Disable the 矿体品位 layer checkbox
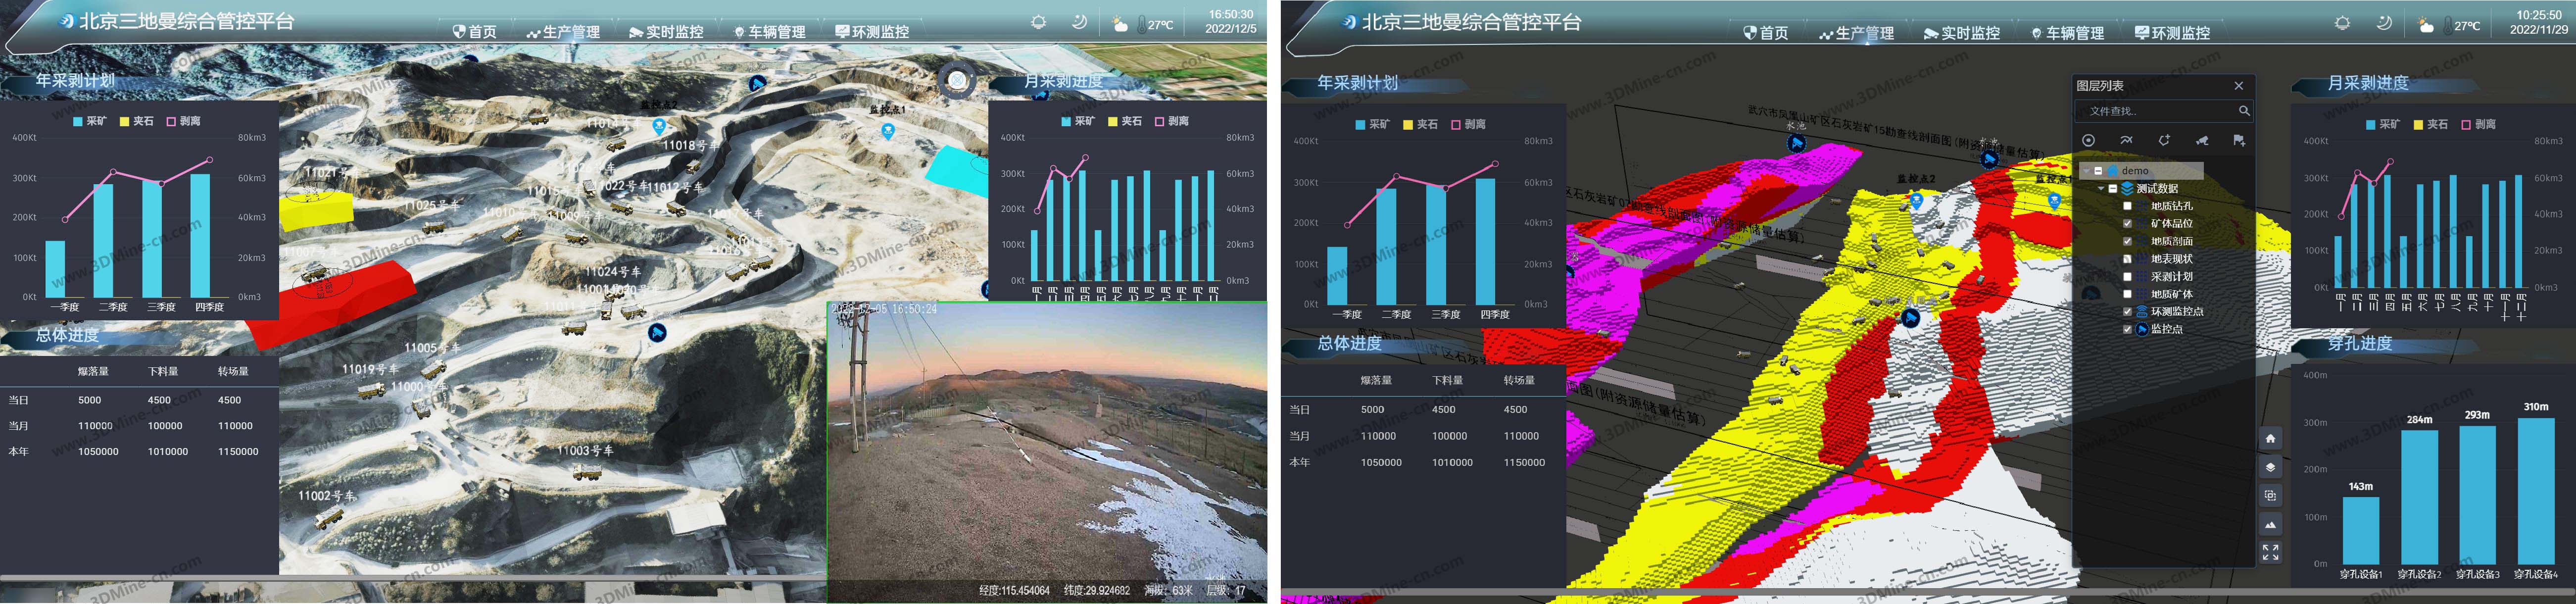 [2127, 223]
